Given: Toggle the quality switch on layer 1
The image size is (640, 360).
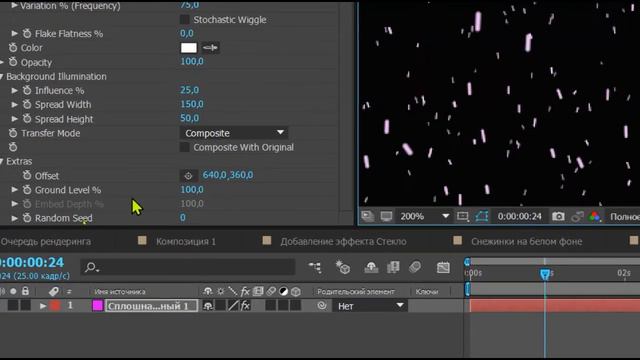Looking at the screenshot, I should click(233, 306).
